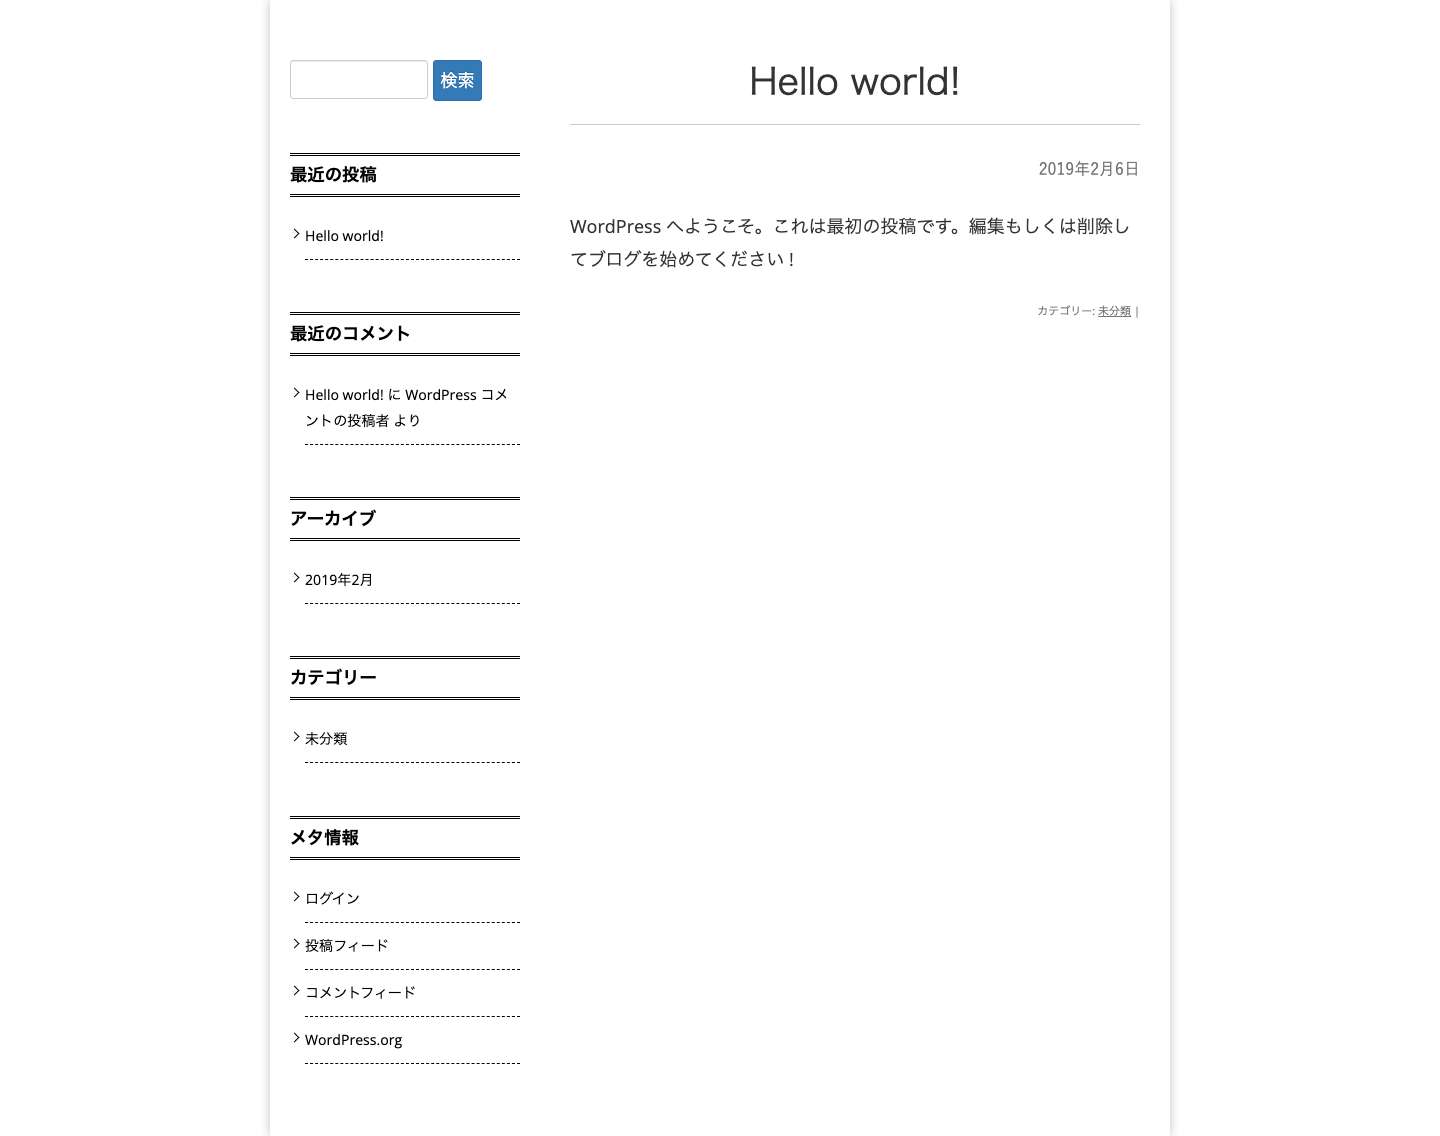
Task: Click the chevron beside 未分類 category
Action: click(x=297, y=736)
